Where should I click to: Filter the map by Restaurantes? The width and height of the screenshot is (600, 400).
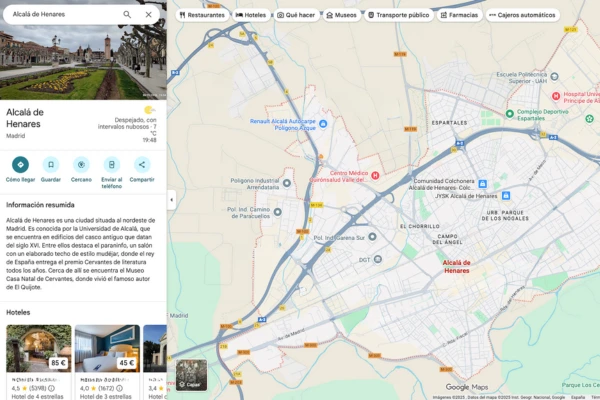coord(202,15)
